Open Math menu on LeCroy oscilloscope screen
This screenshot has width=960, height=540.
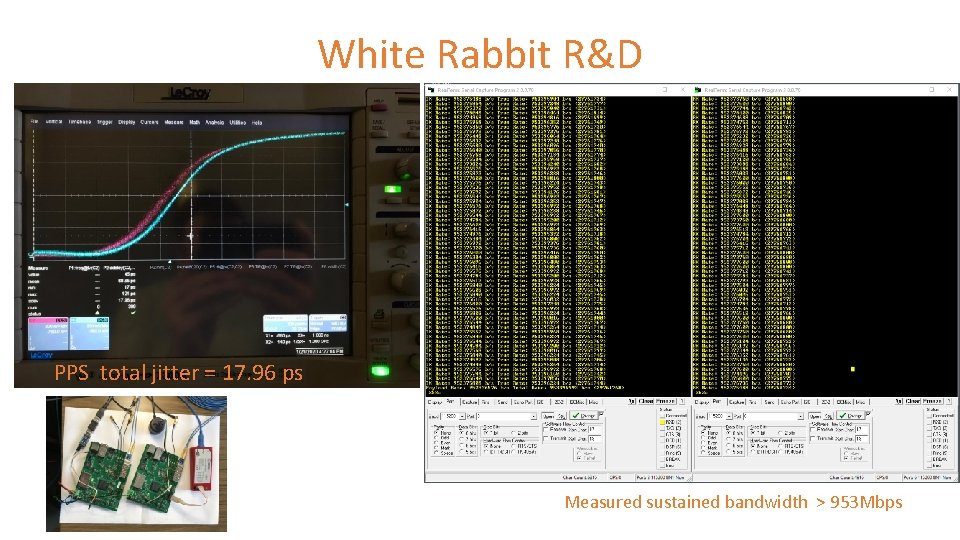tap(195, 122)
